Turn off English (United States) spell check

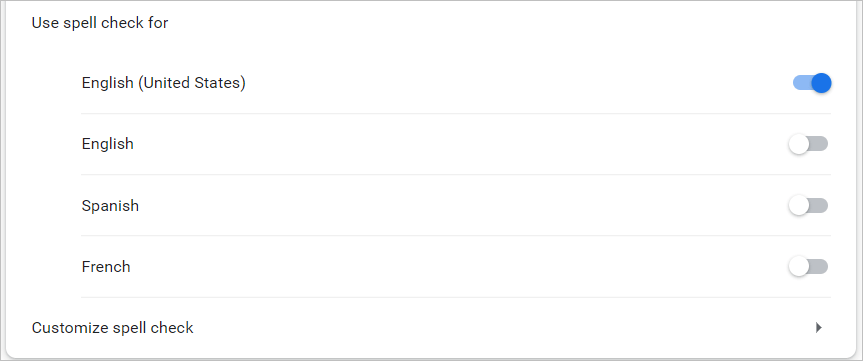click(x=812, y=83)
